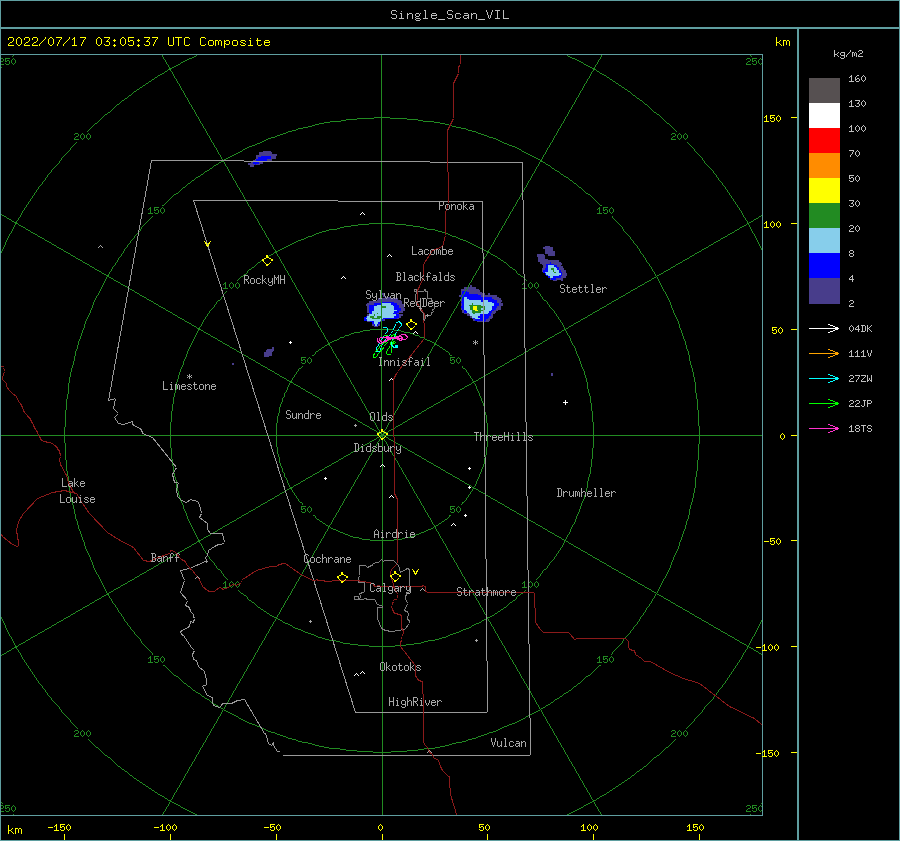Click the Olds city label
This screenshot has height=841, width=900.
(x=381, y=417)
